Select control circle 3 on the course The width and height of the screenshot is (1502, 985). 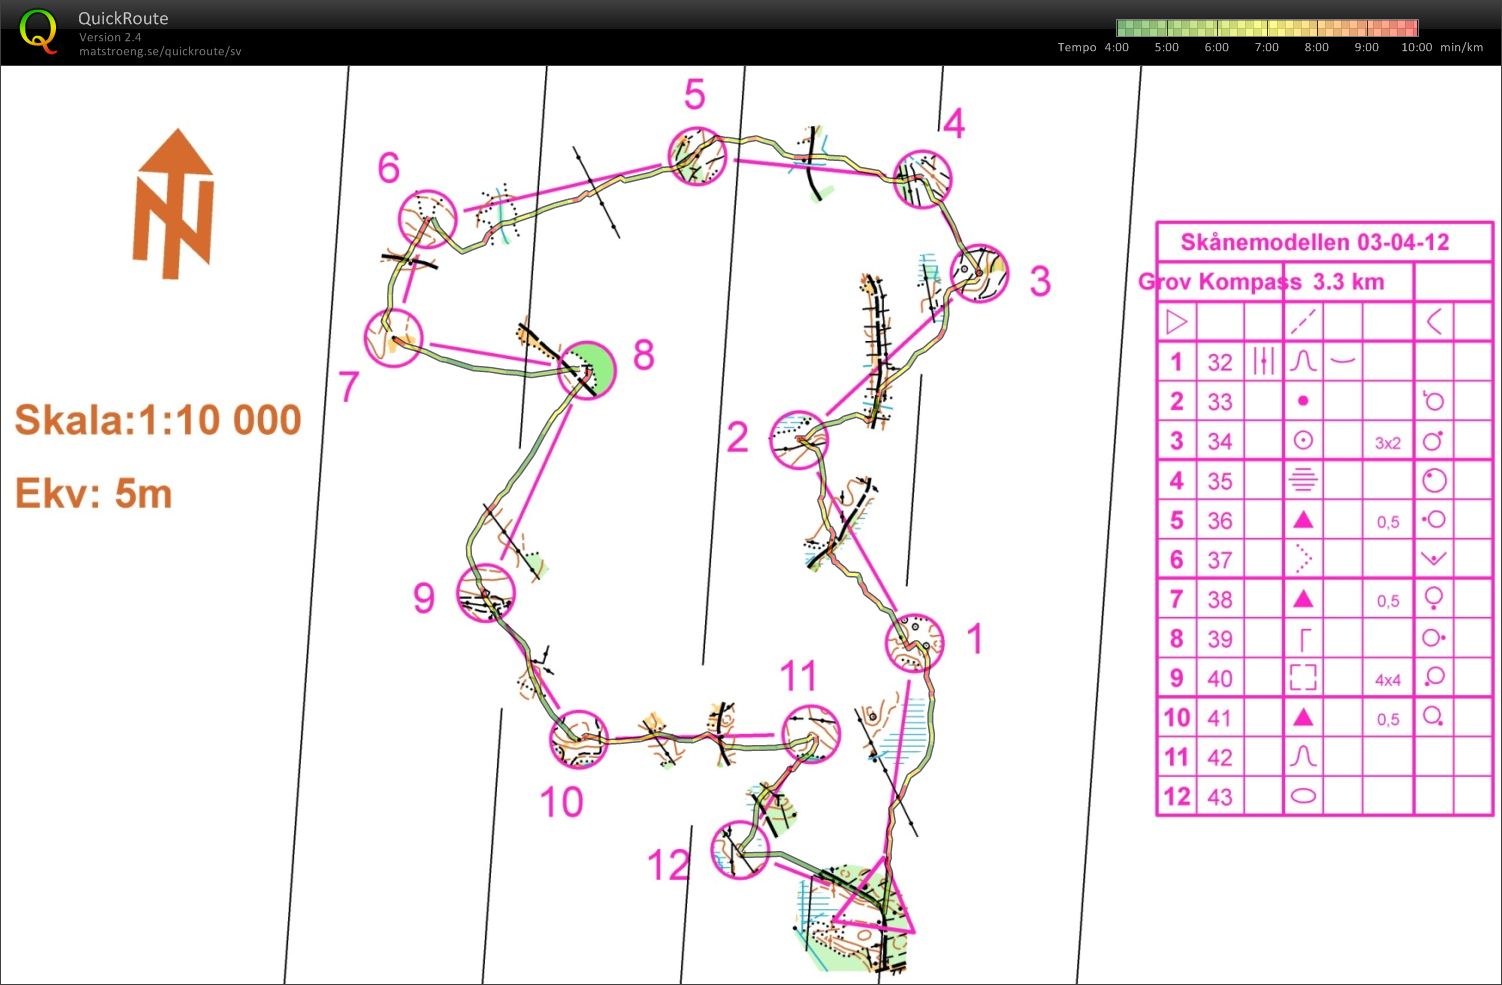[x=979, y=273]
